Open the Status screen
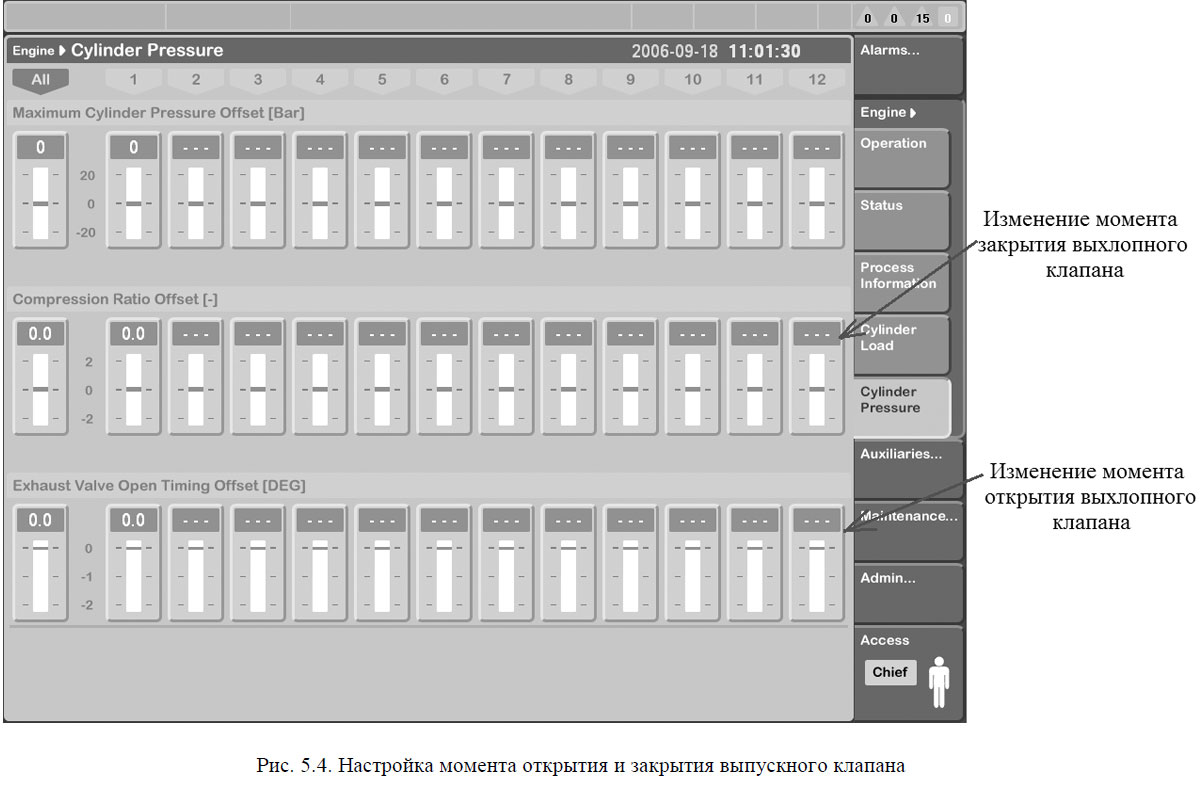 click(x=903, y=220)
